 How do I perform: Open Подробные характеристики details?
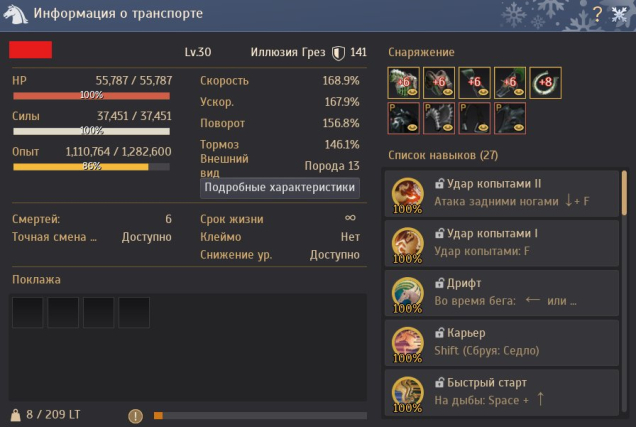click(x=280, y=188)
